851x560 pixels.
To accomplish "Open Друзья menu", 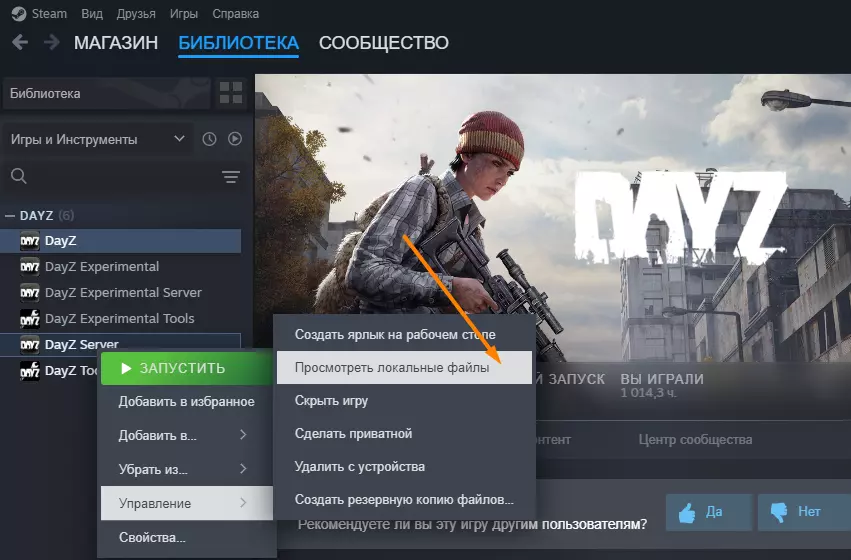I will click(x=136, y=14).
